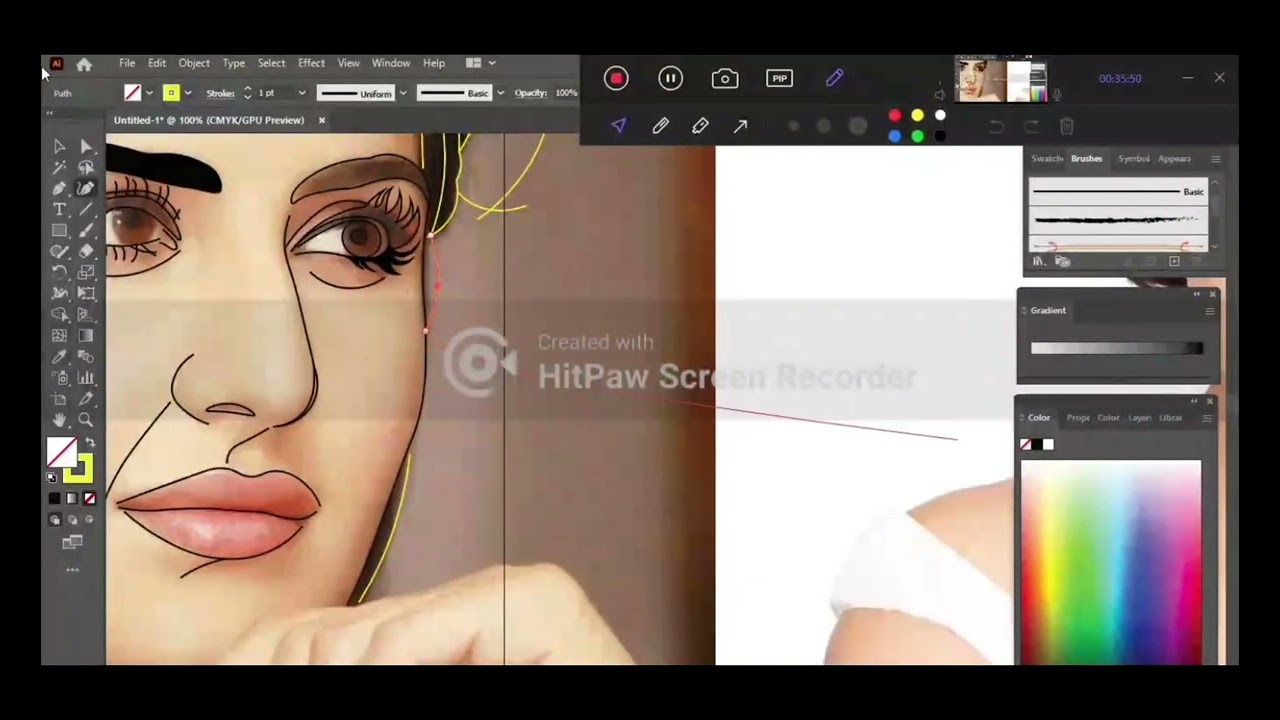Toggle the HitPaw drawing pencil
Screen dimensions: 1280x720
pos(834,78)
